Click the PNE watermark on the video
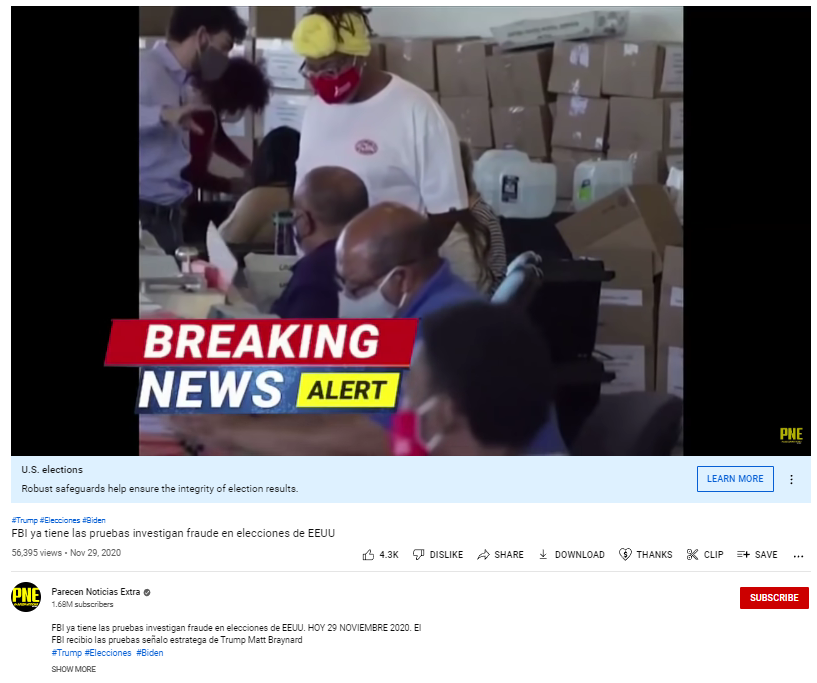 tap(791, 434)
